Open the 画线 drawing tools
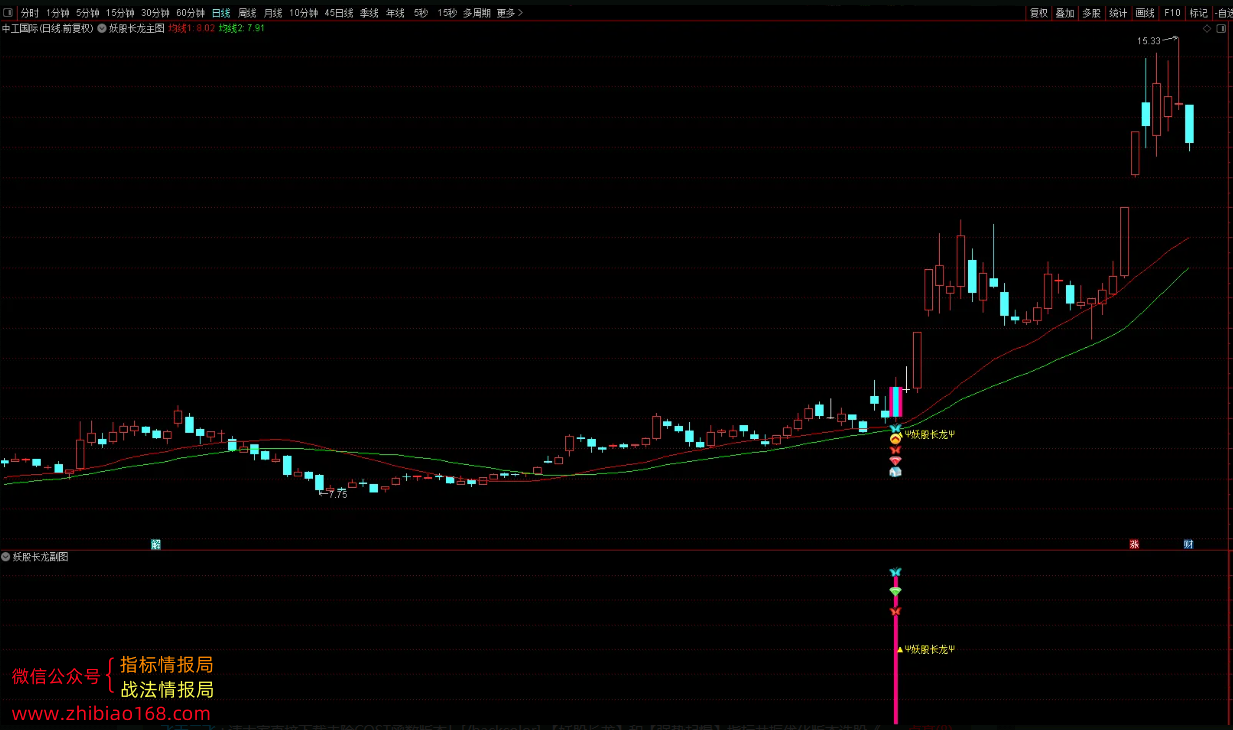Image resolution: width=1233 pixels, height=730 pixels. coord(1144,13)
